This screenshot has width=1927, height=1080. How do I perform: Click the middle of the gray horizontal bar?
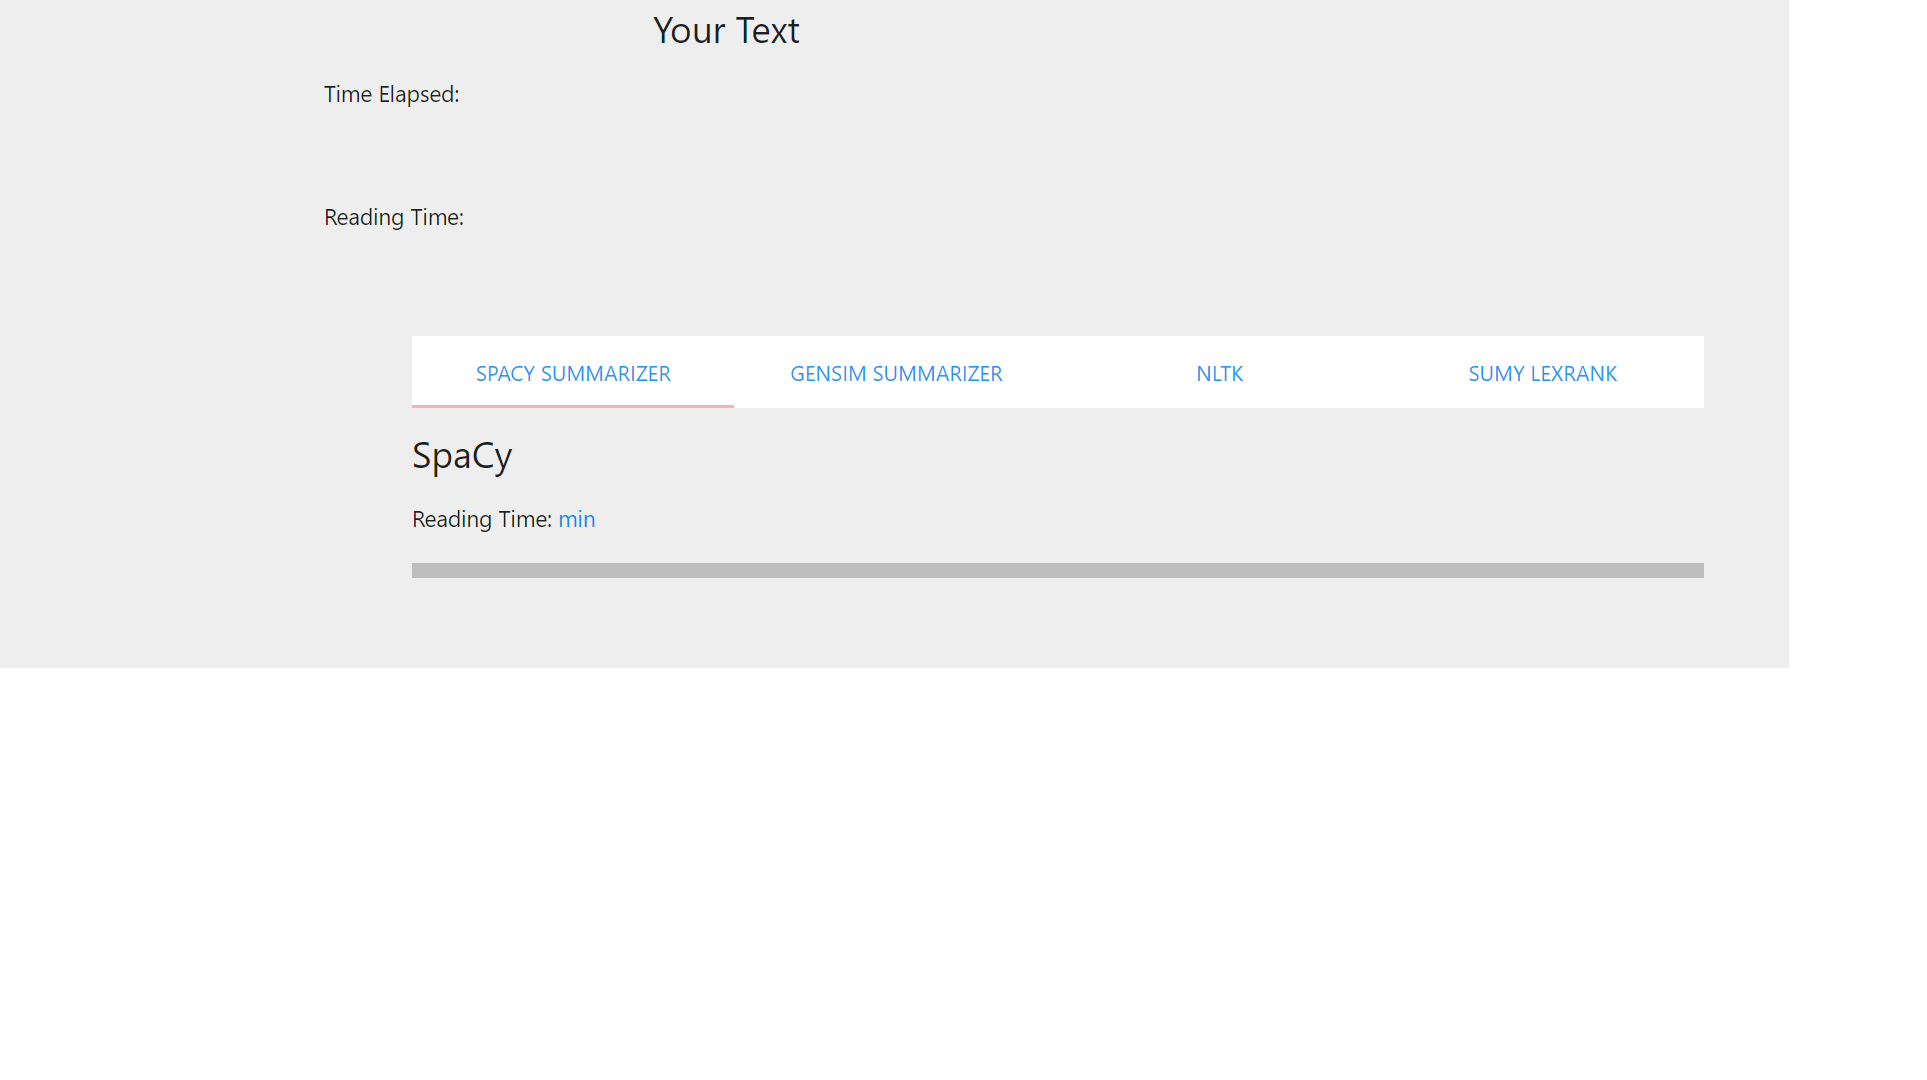click(x=1057, y=570)
